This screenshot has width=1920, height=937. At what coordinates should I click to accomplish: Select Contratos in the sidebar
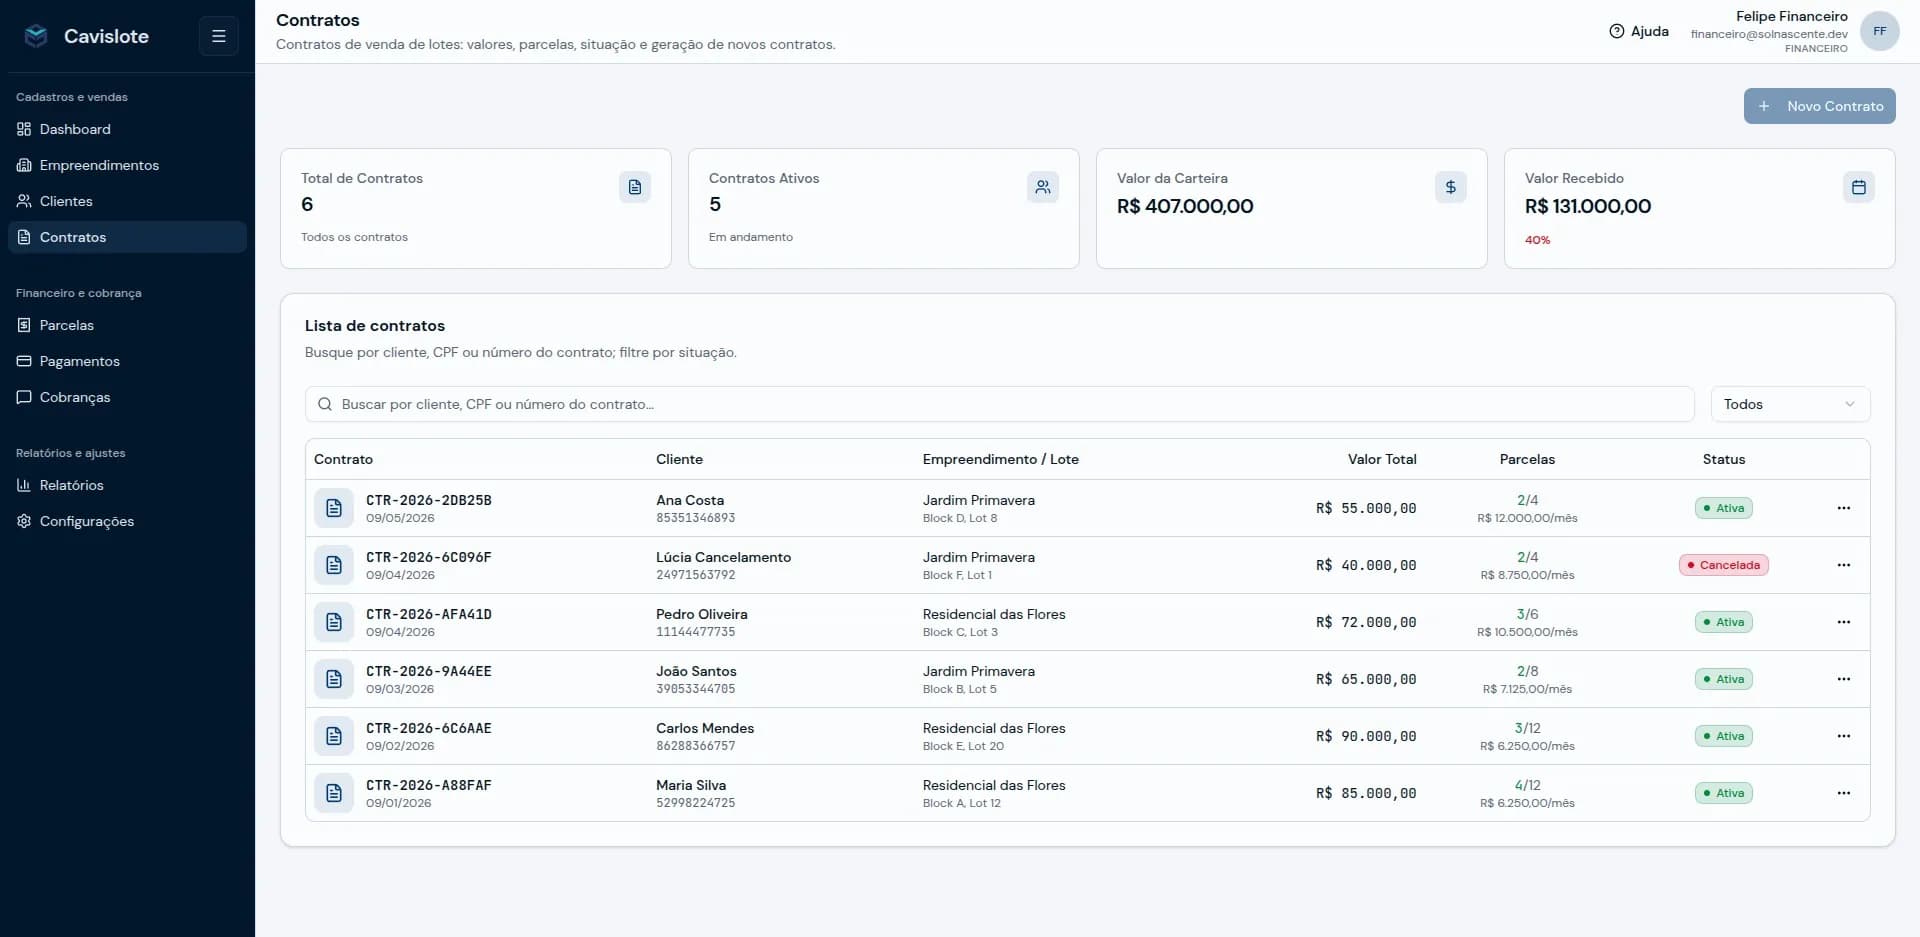(x=127, y=237)
